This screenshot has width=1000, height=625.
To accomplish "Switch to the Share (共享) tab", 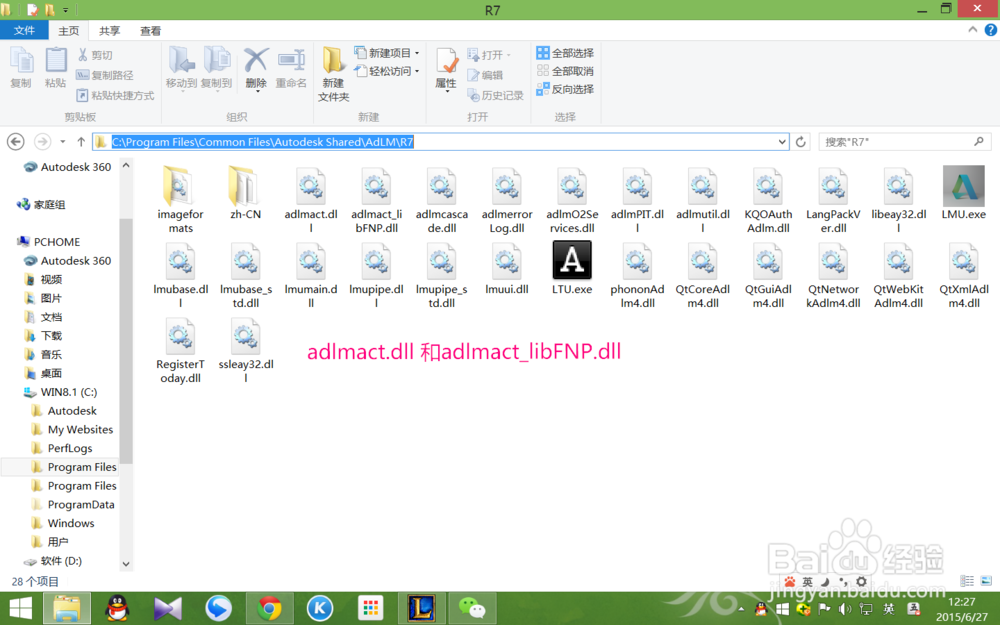I will (110, 31).
